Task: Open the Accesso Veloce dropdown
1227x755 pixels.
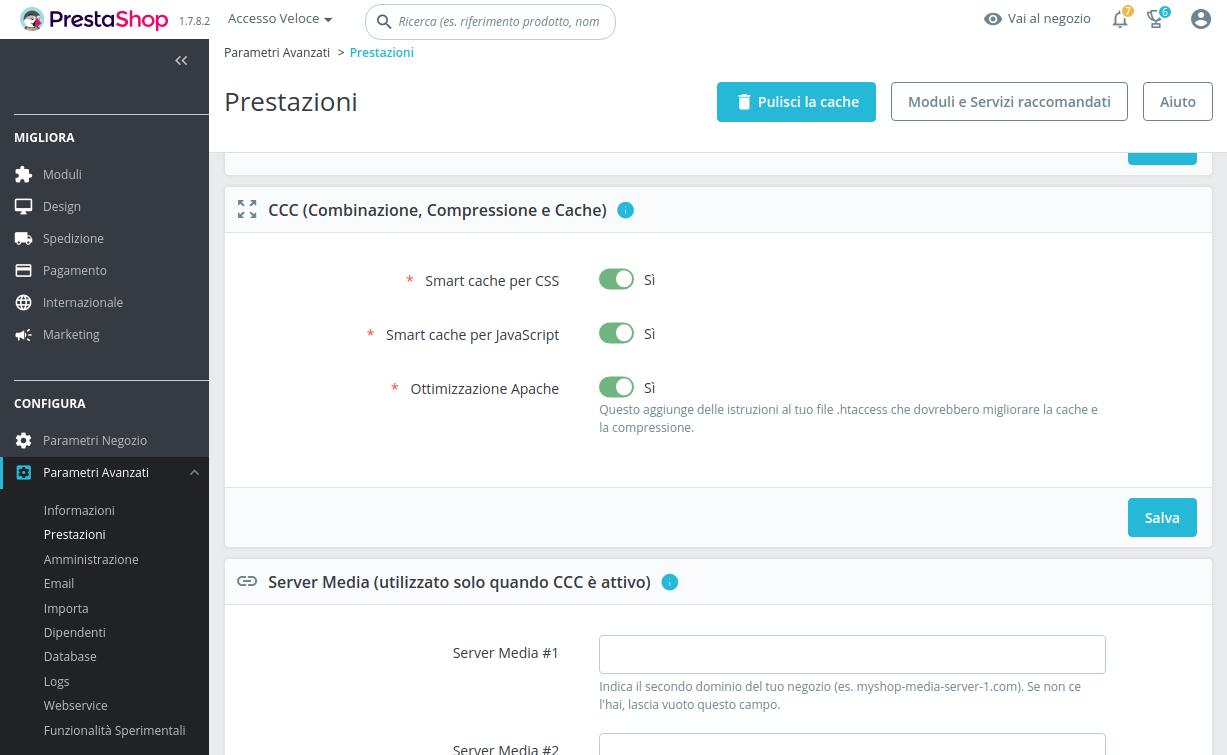Action: (280, 19)
